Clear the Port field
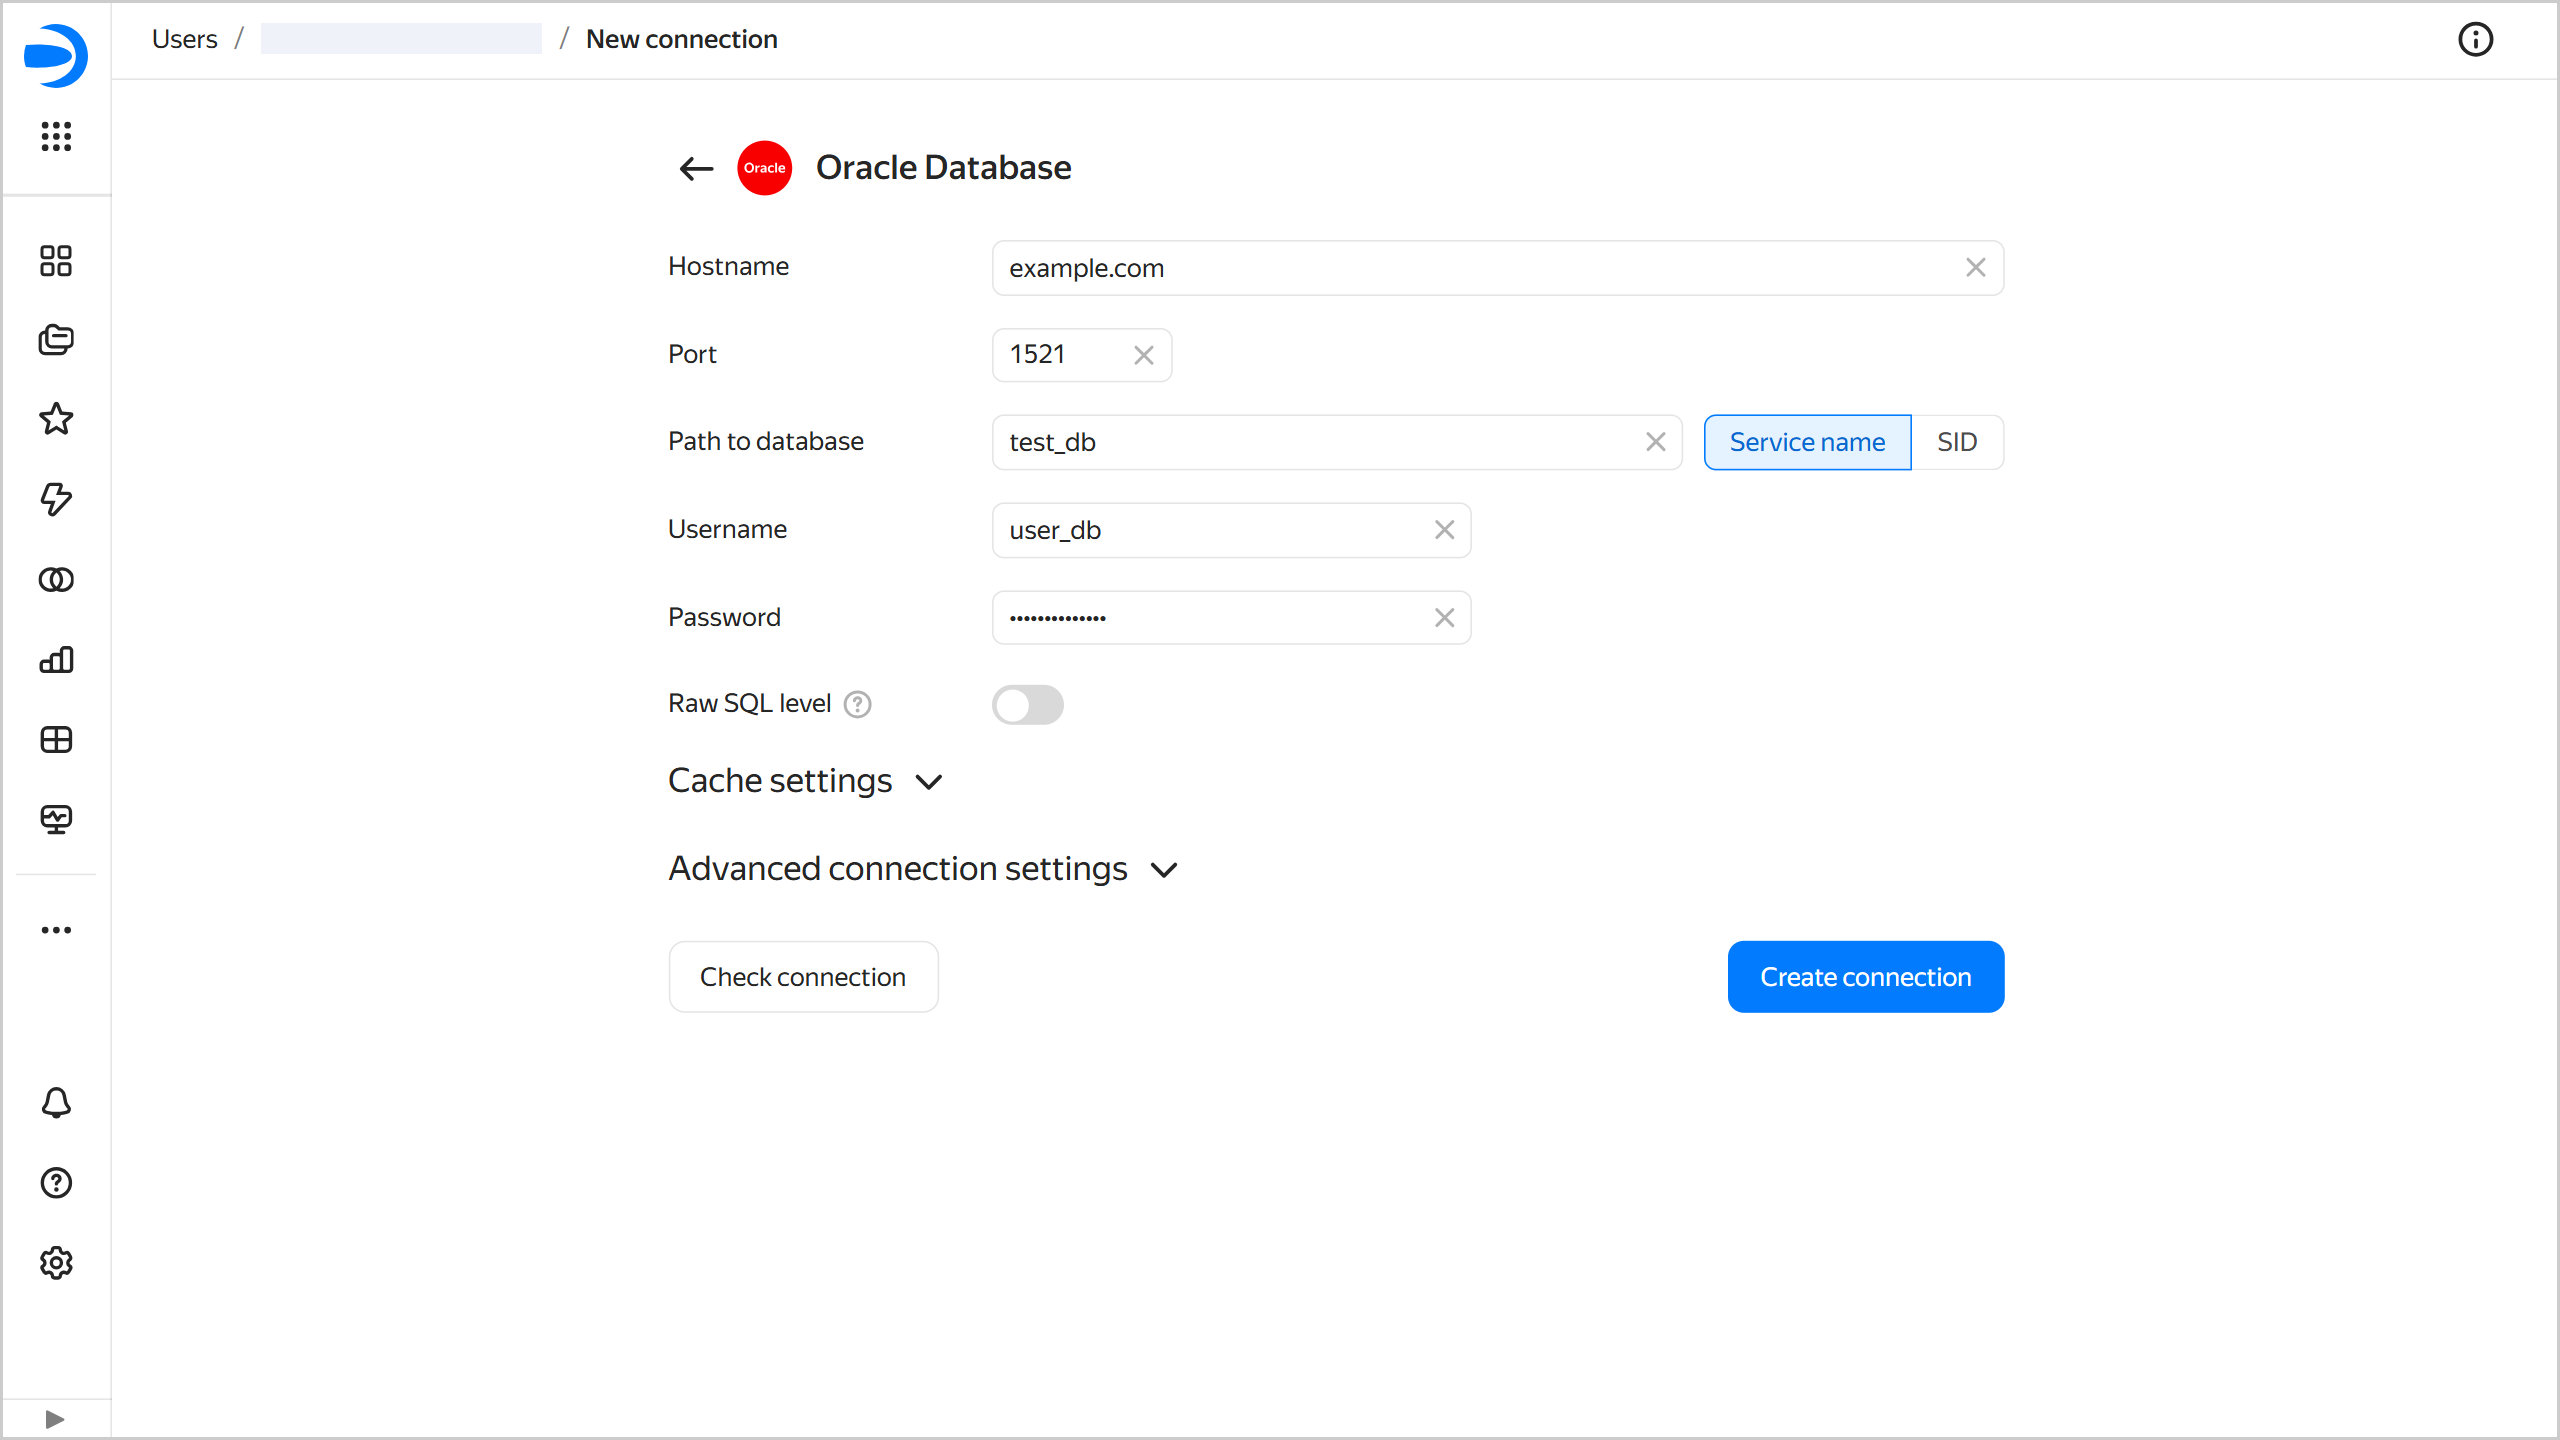2560x1440 pixels. (x=1144, y=355)
